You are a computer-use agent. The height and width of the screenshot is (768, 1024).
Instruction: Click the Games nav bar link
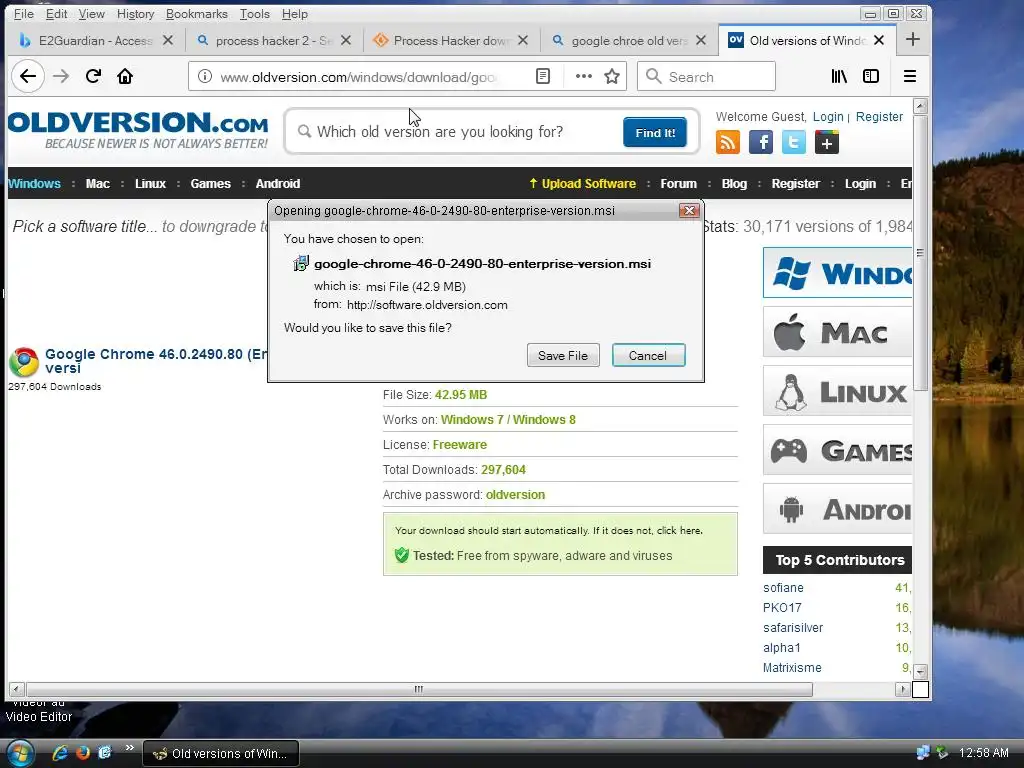coord(210,184)
